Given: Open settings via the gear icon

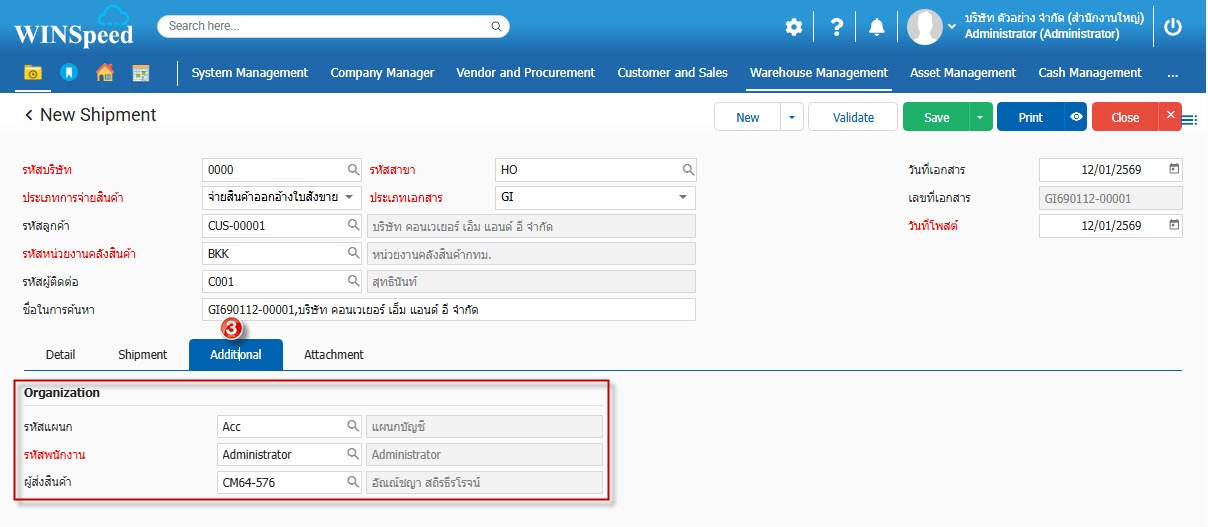Looking at the screenshot, I should pos(793,28).
